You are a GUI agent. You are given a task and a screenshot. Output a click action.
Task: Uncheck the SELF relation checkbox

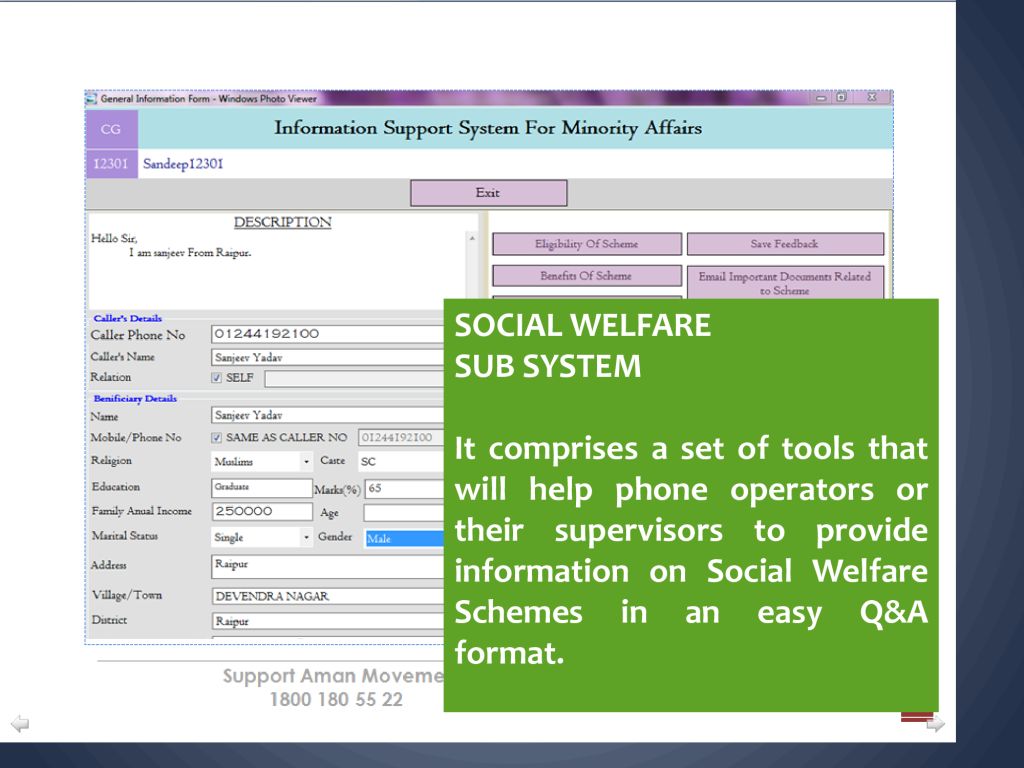click(x=217, y=378)
